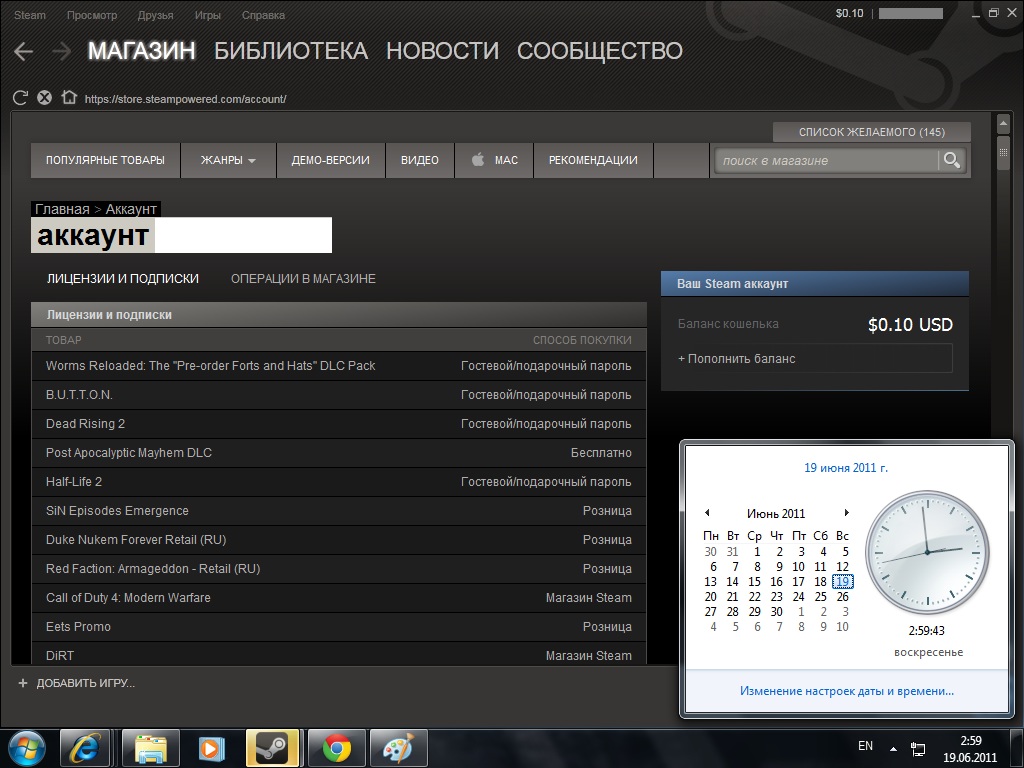The image size is (1024, 768).
Task: Open ПОПУЛЯРНЫЕ ТОВАРЫ
Action: click(x=105, y=160)
